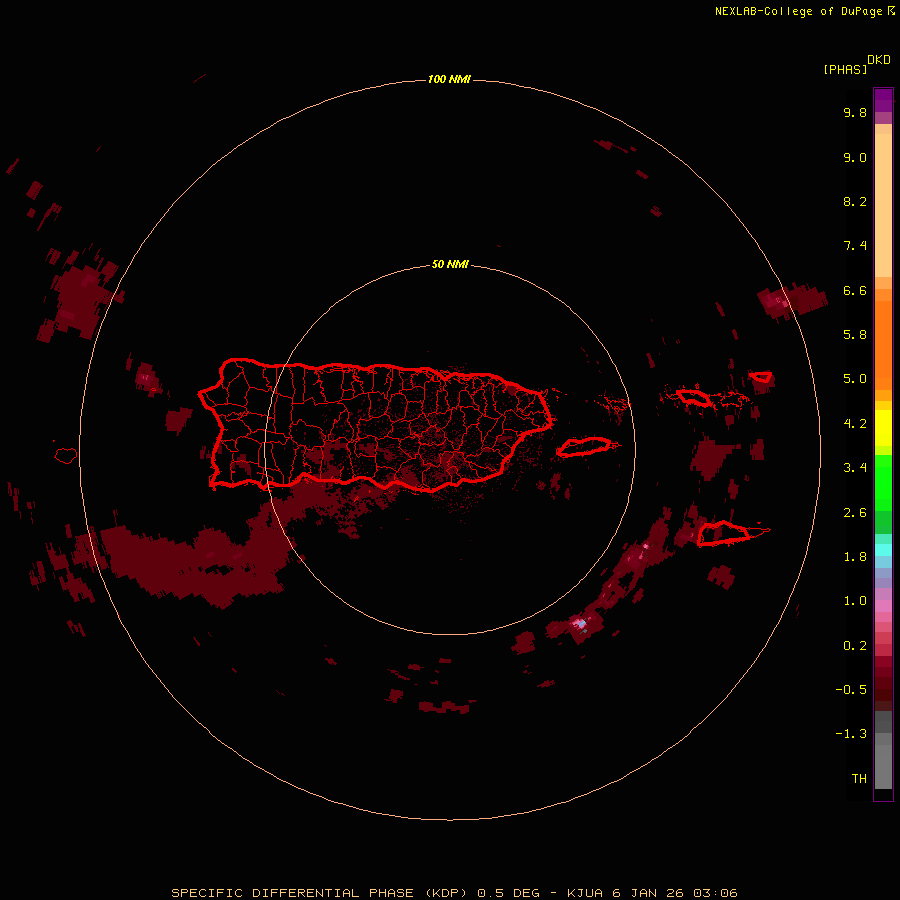
Task: Click the 5.0 colorbar scale value
Action: 855,379
